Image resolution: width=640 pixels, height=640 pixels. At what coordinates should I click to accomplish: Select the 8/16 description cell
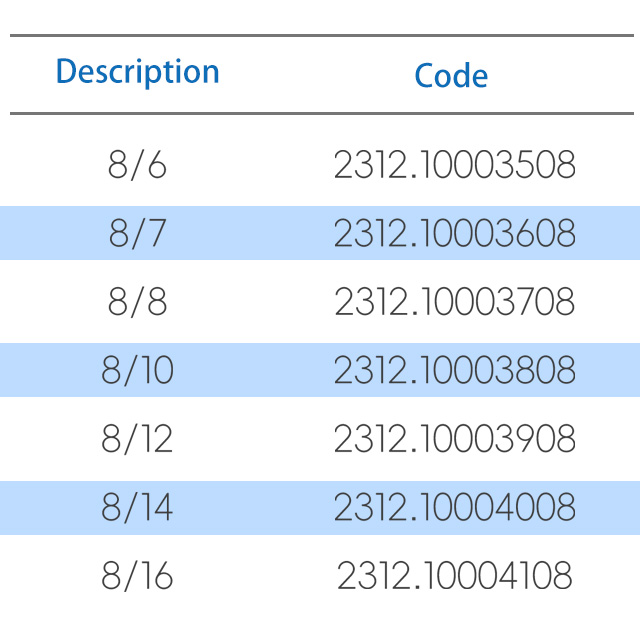137,576
